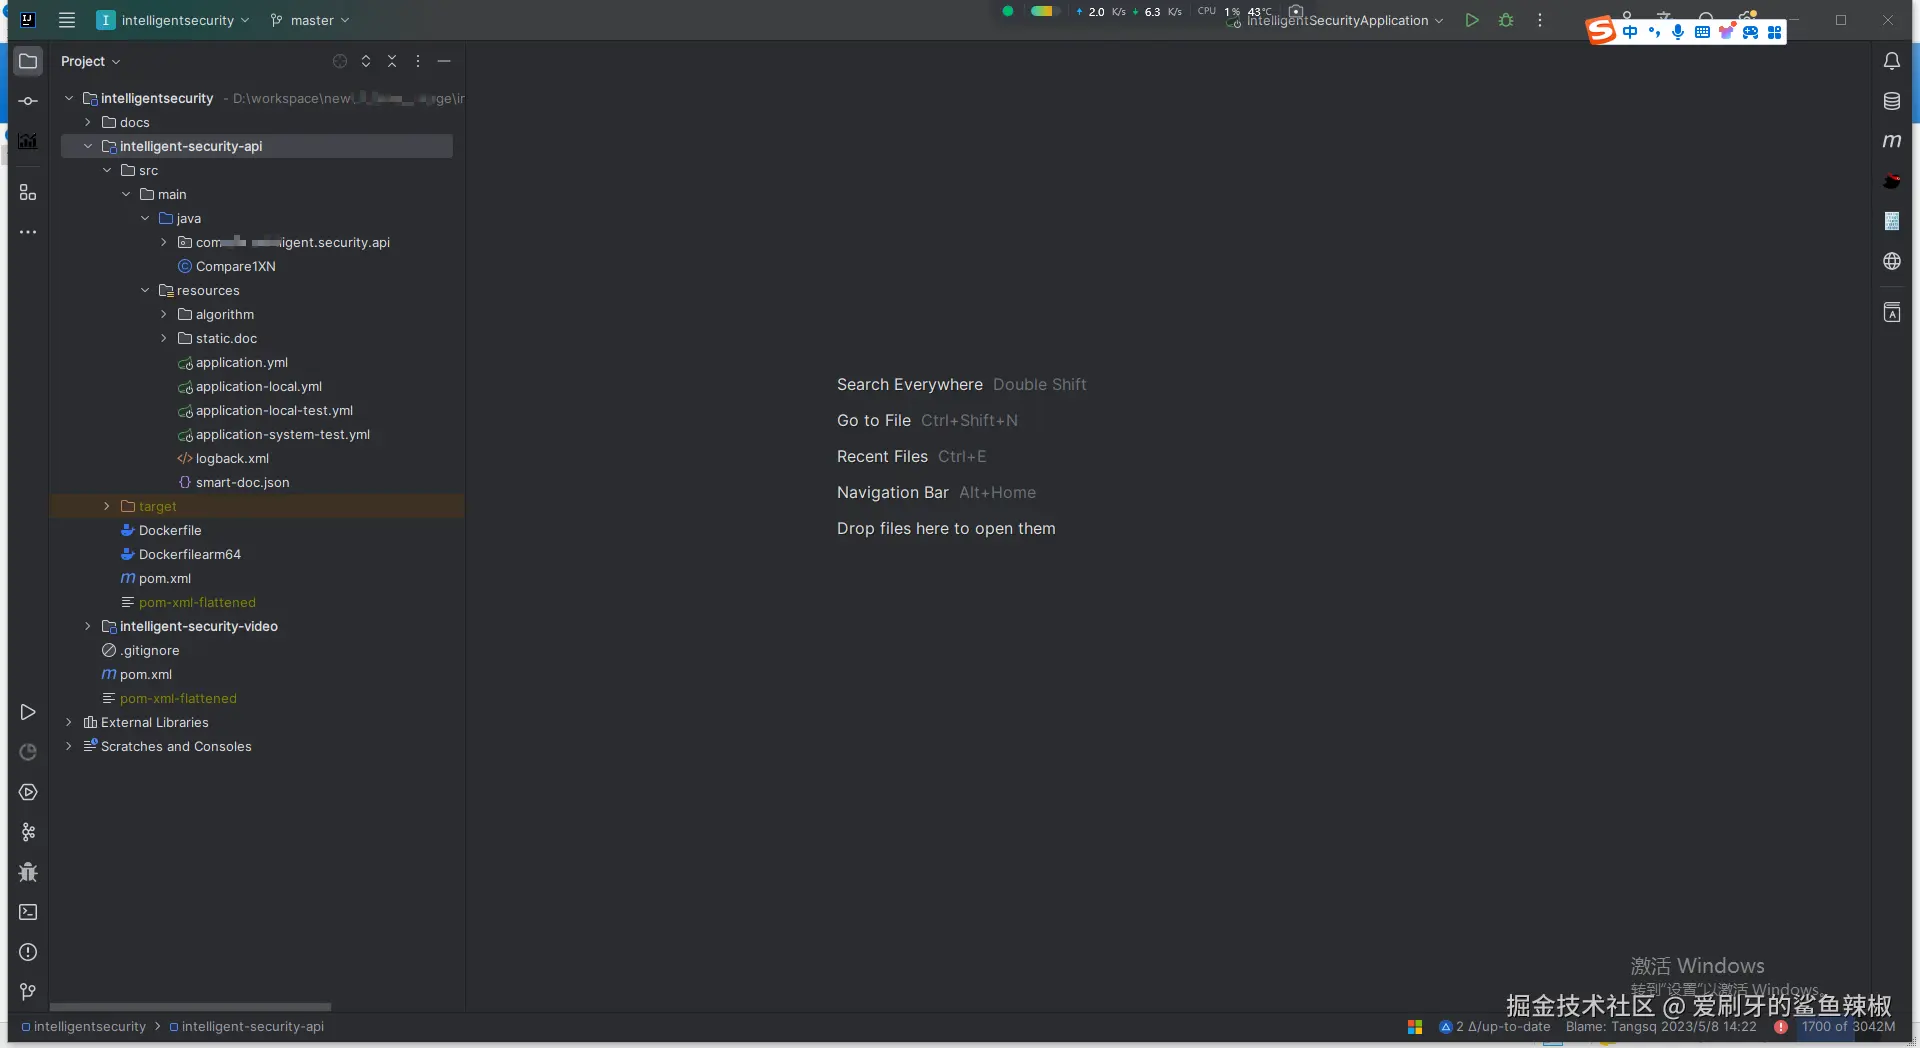Click the up-to-date git status widget
Screen dimensions: 1920x1048
coord(1495,1026)
